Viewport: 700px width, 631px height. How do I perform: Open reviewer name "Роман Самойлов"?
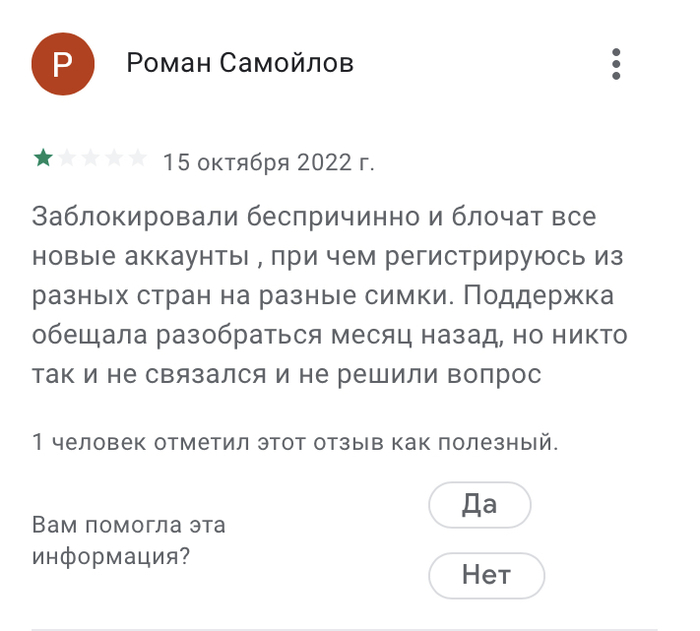pos(240,65)
